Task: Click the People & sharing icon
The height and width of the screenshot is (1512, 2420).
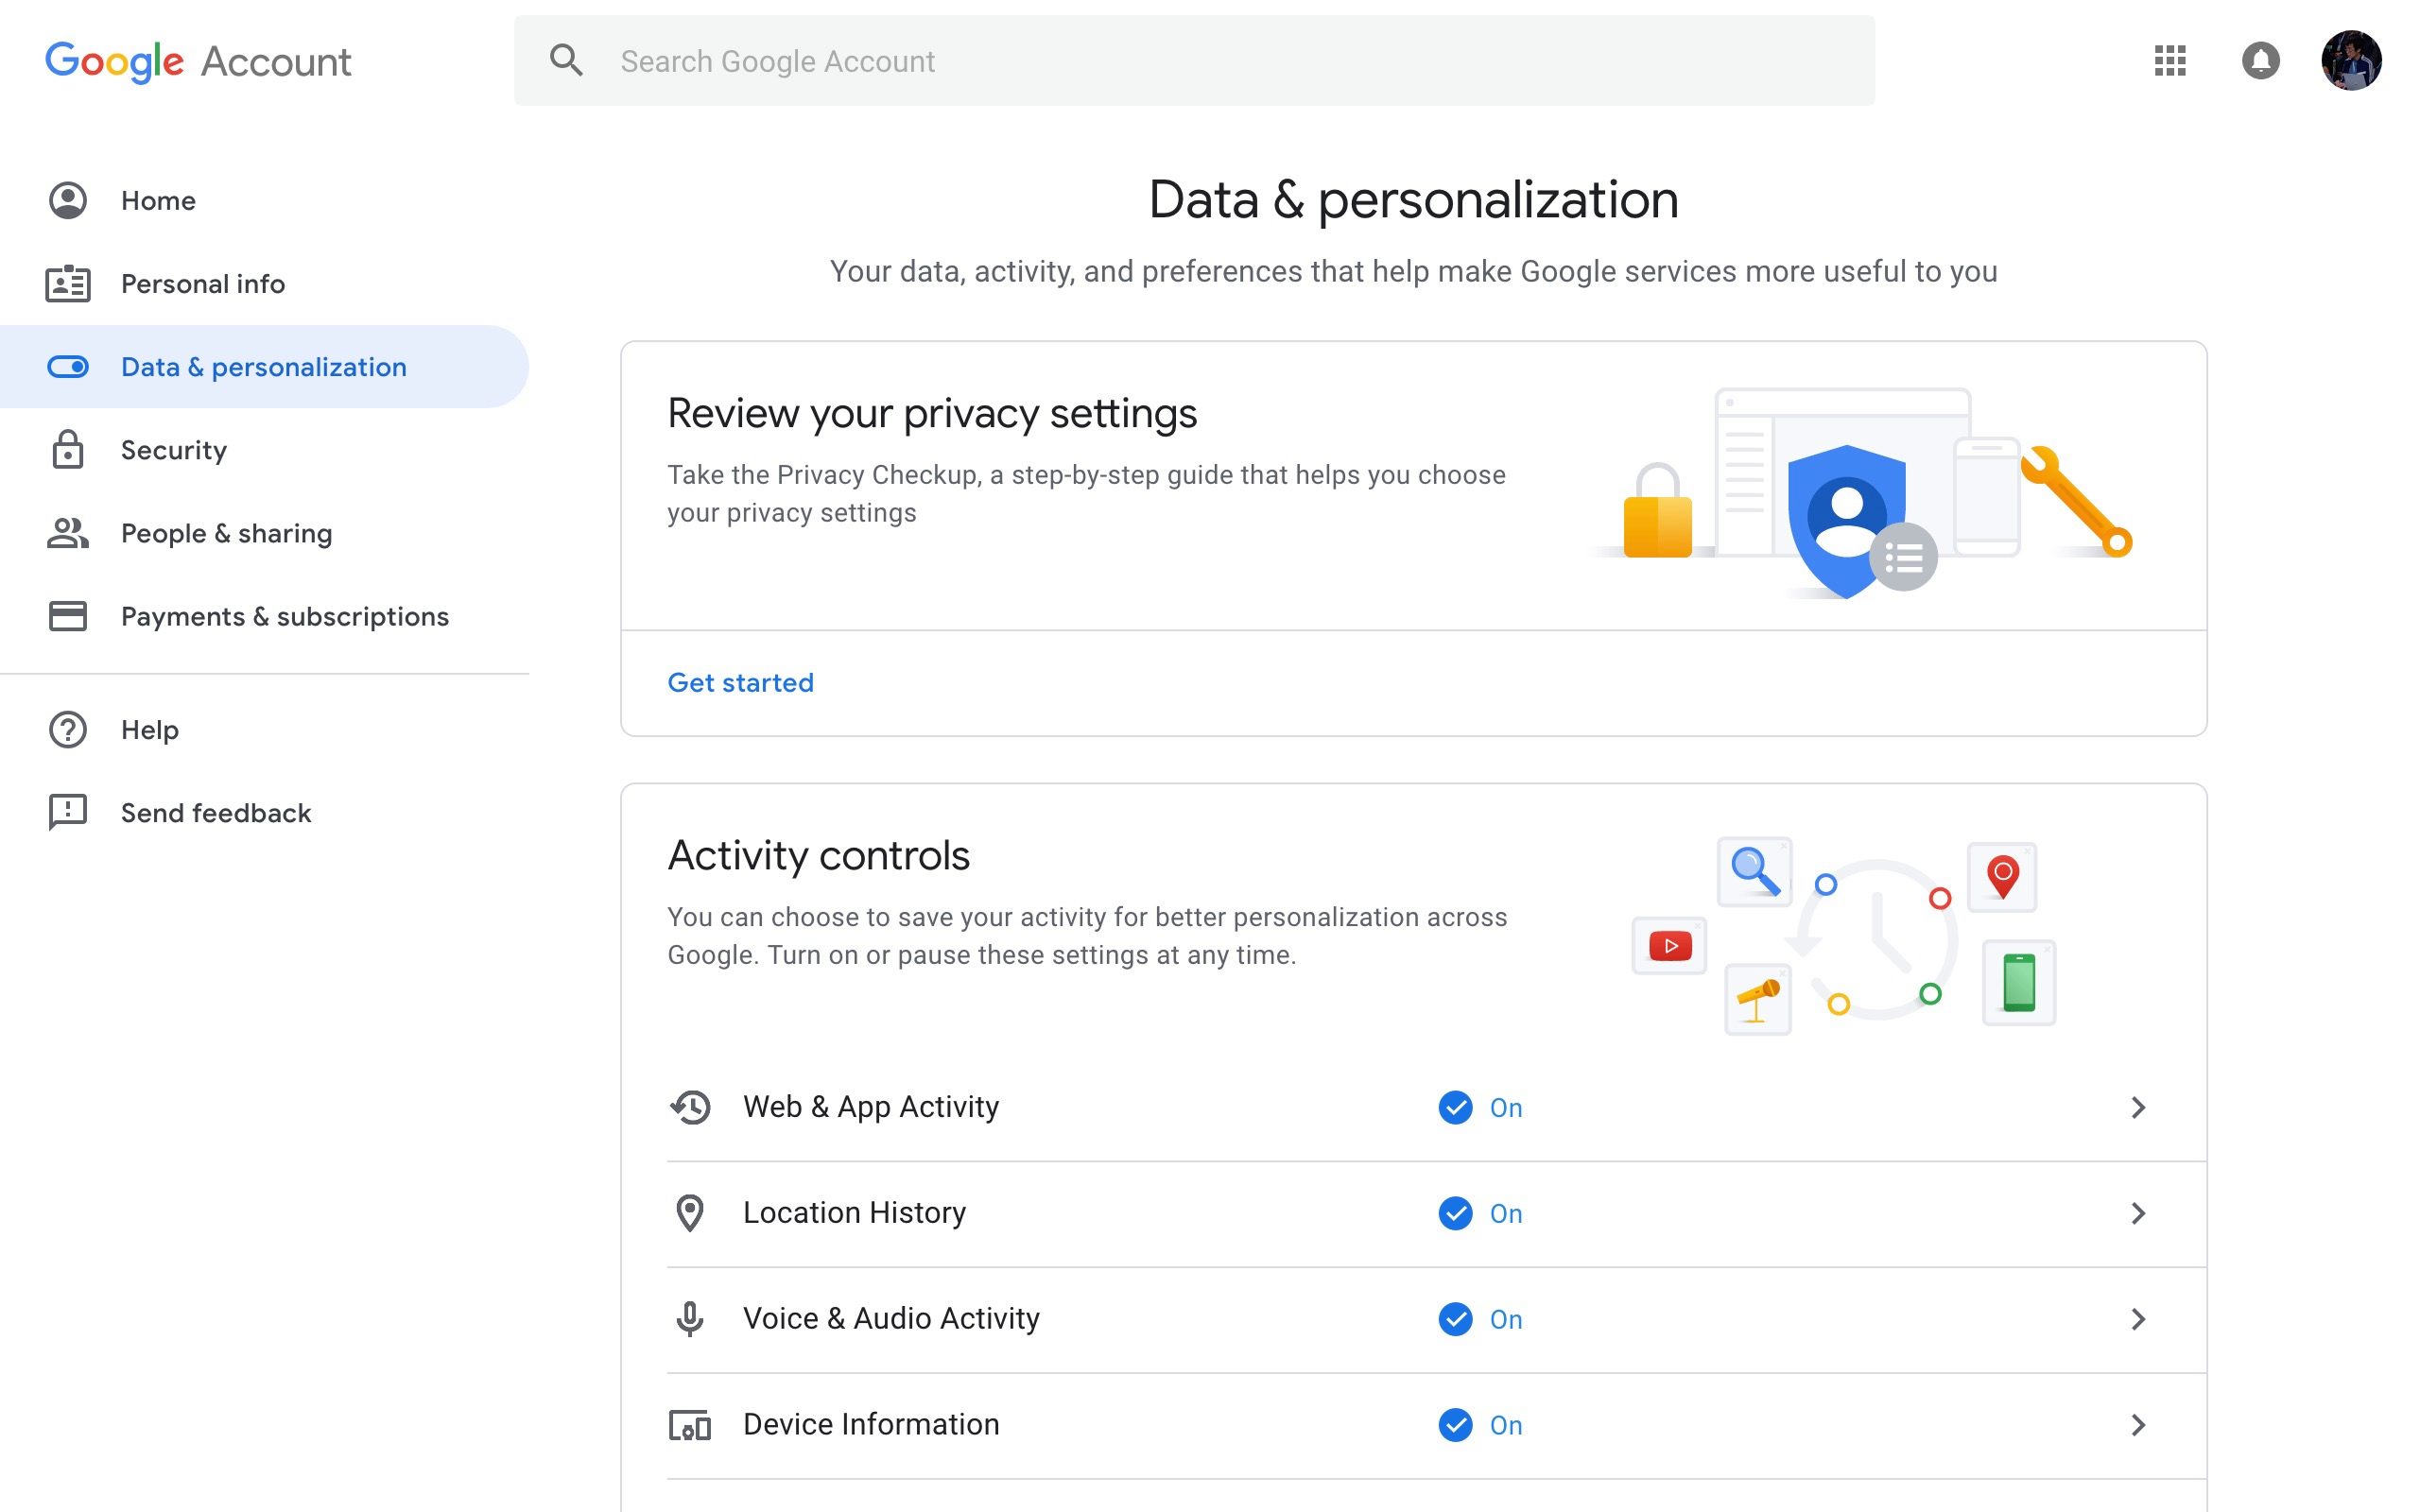Action: click(68, 533)
